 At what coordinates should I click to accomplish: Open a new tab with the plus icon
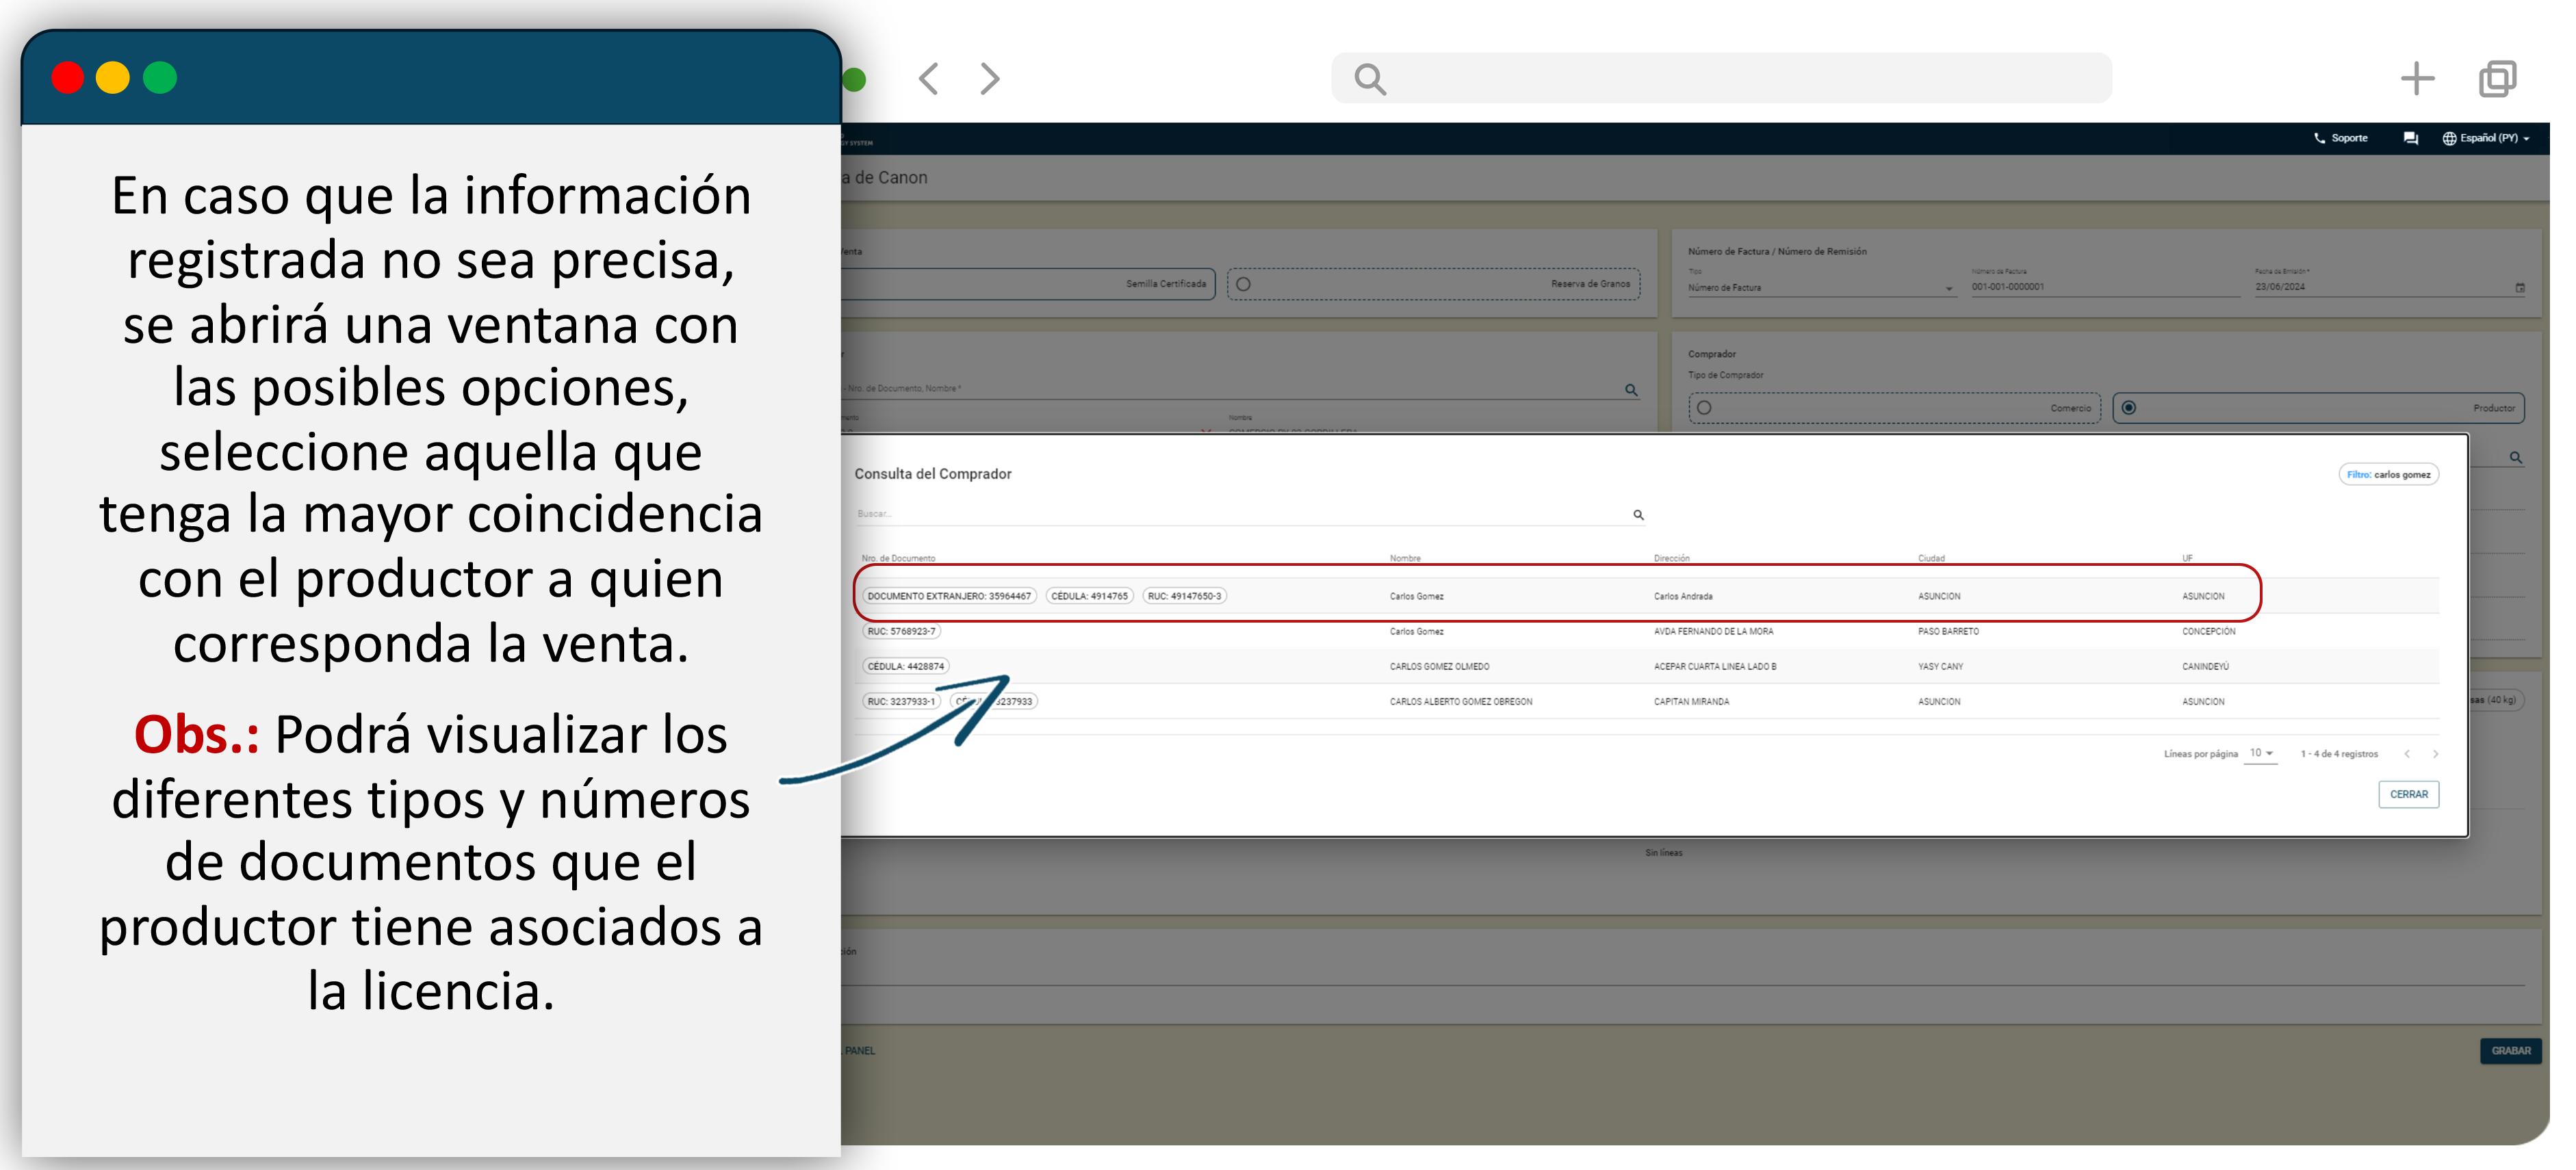coord(2417,78)
